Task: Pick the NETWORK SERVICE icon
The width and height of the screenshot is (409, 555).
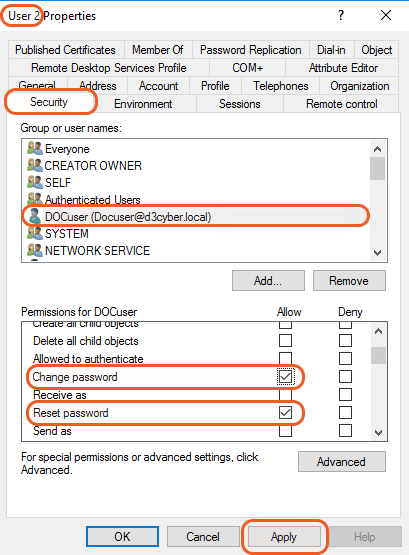Action: 35,250
